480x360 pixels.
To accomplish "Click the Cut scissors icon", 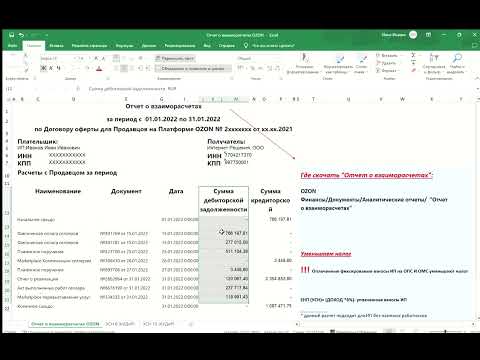I will [x=26, y=55].
